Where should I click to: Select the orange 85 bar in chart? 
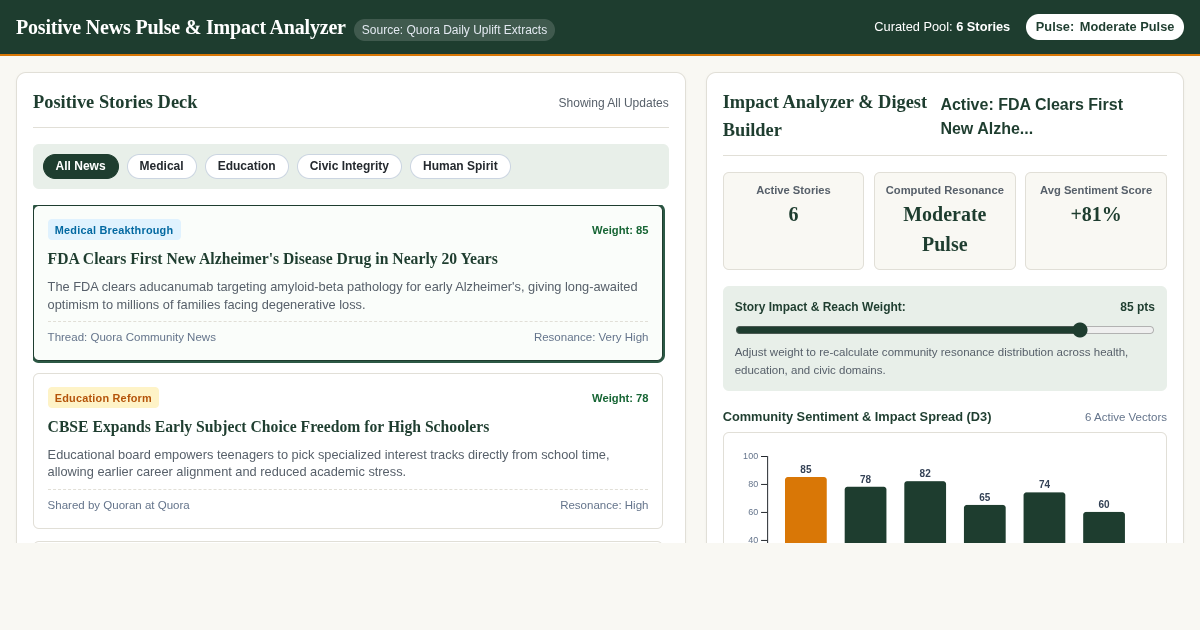806,510
